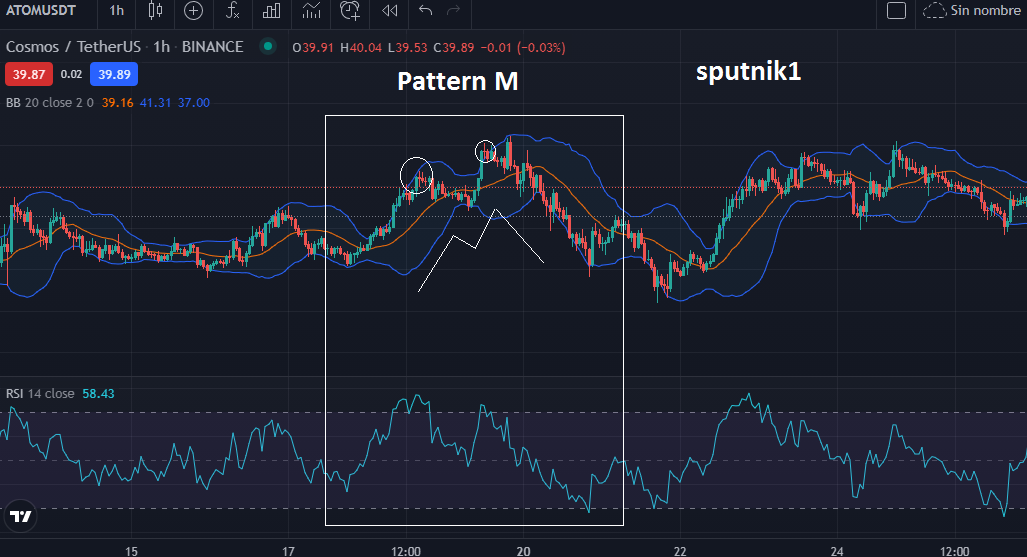Viewport: 1027px width, 557px height.
Task: Click date label 22 on time axis
Action: [x=680, y=551]
